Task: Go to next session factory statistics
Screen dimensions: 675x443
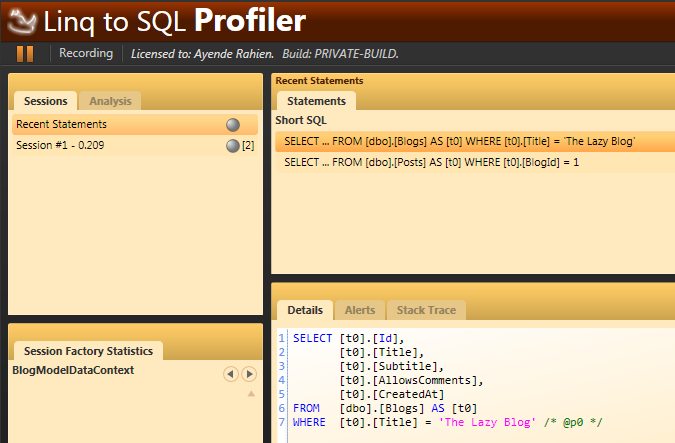Action: pyautogui.click(x=249, y=374)
